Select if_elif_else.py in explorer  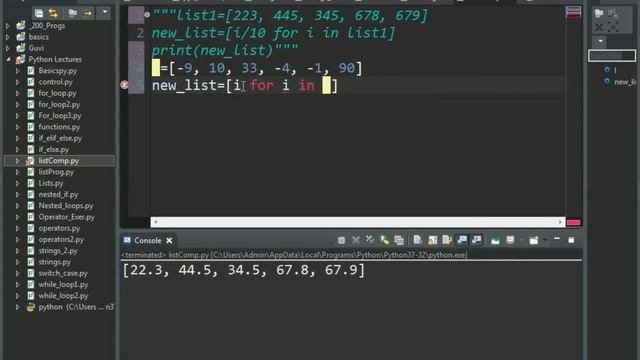(60, 138)
